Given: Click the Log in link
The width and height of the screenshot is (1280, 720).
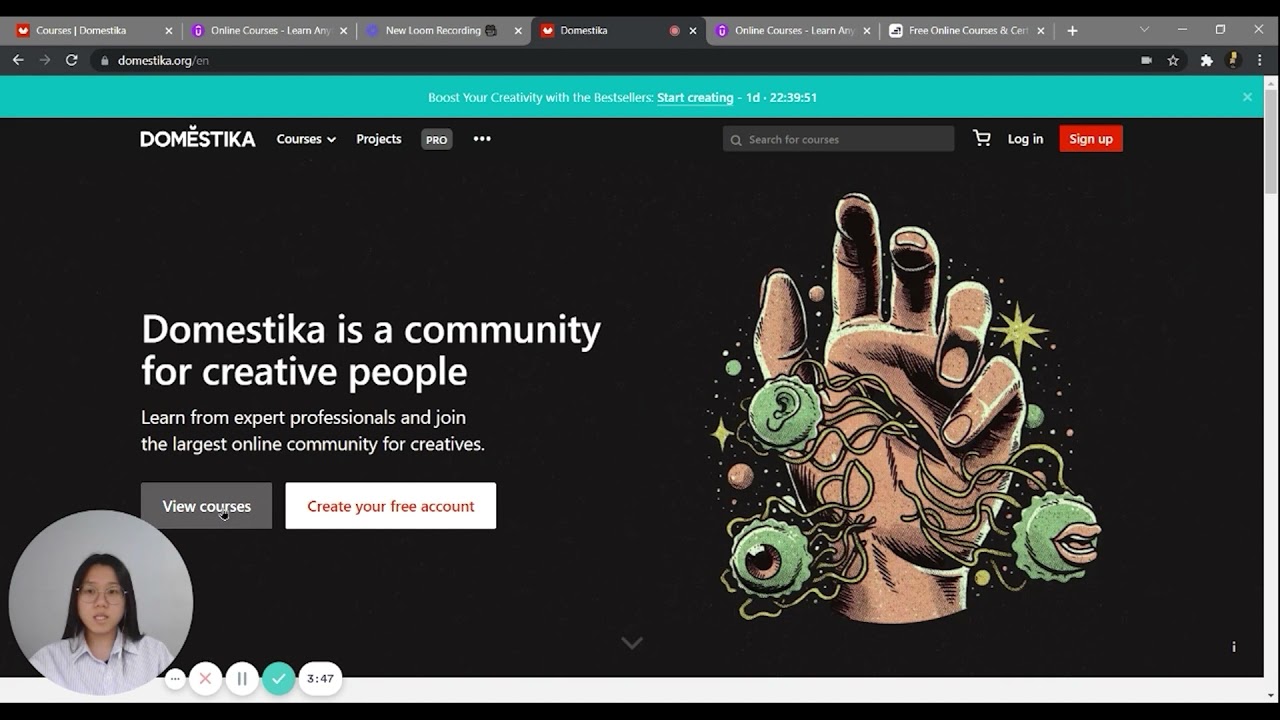Looking at the screenshot, I should point(1025,139).
